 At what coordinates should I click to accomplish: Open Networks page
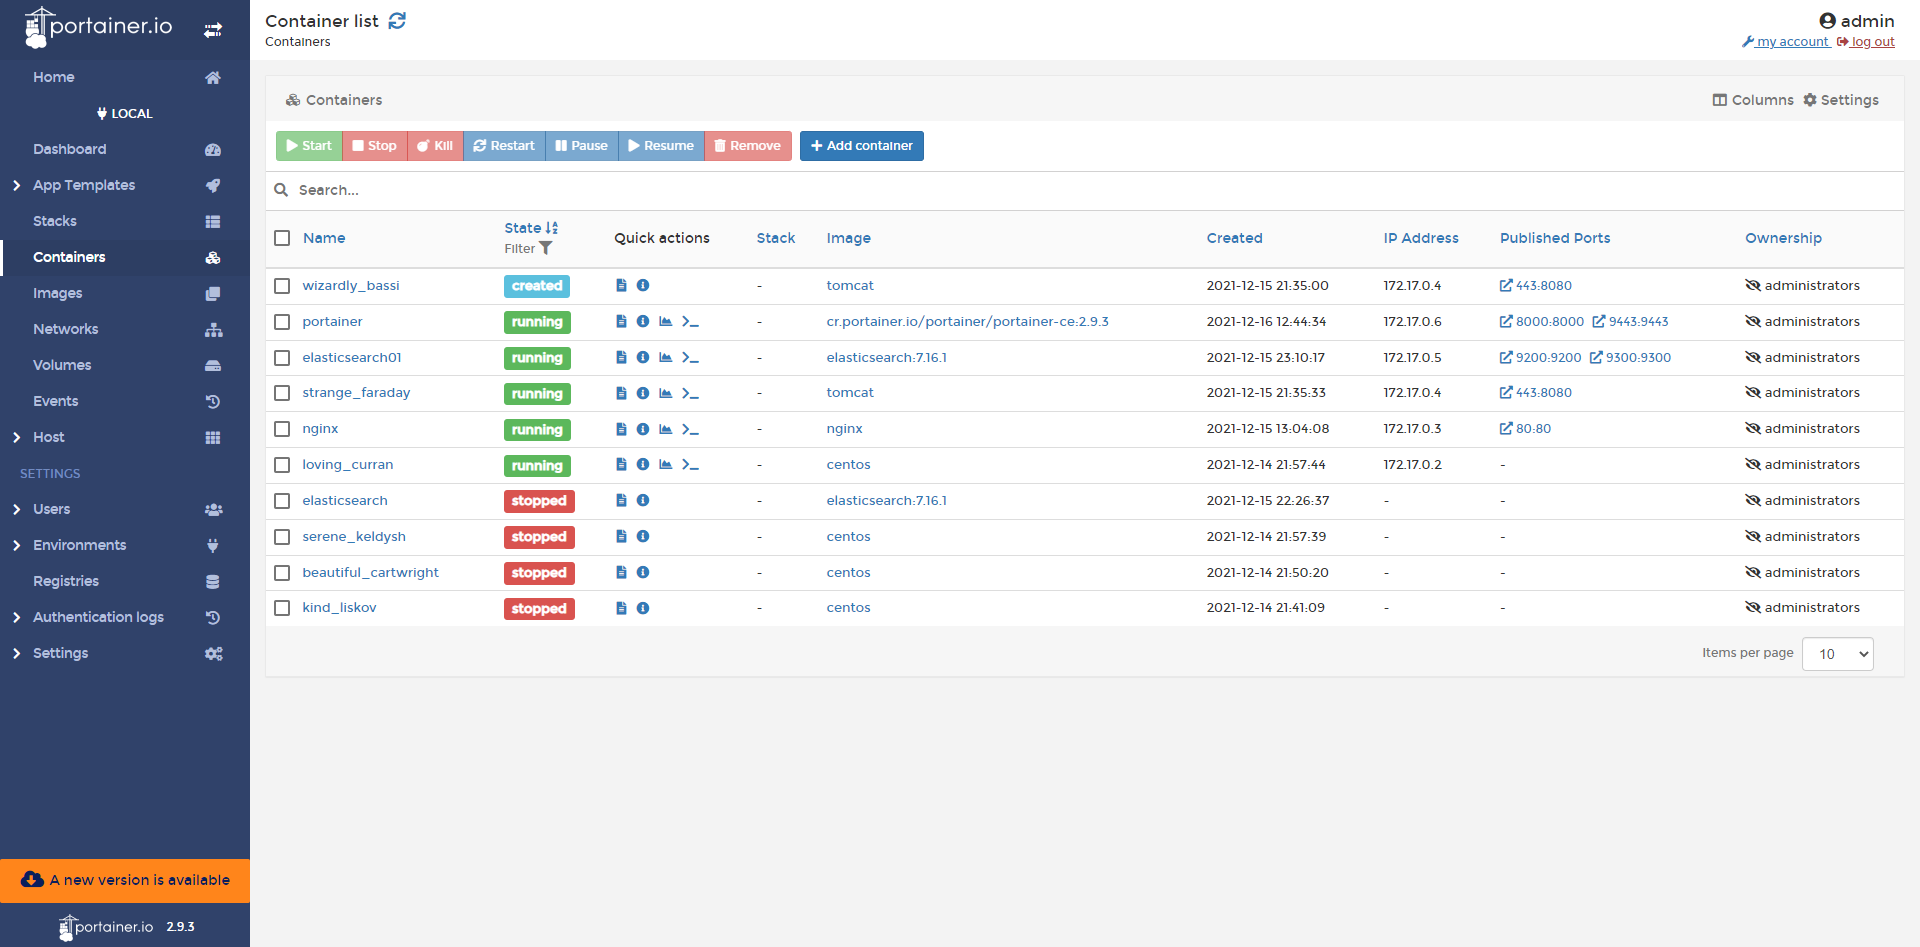click(x=66, y=329)
